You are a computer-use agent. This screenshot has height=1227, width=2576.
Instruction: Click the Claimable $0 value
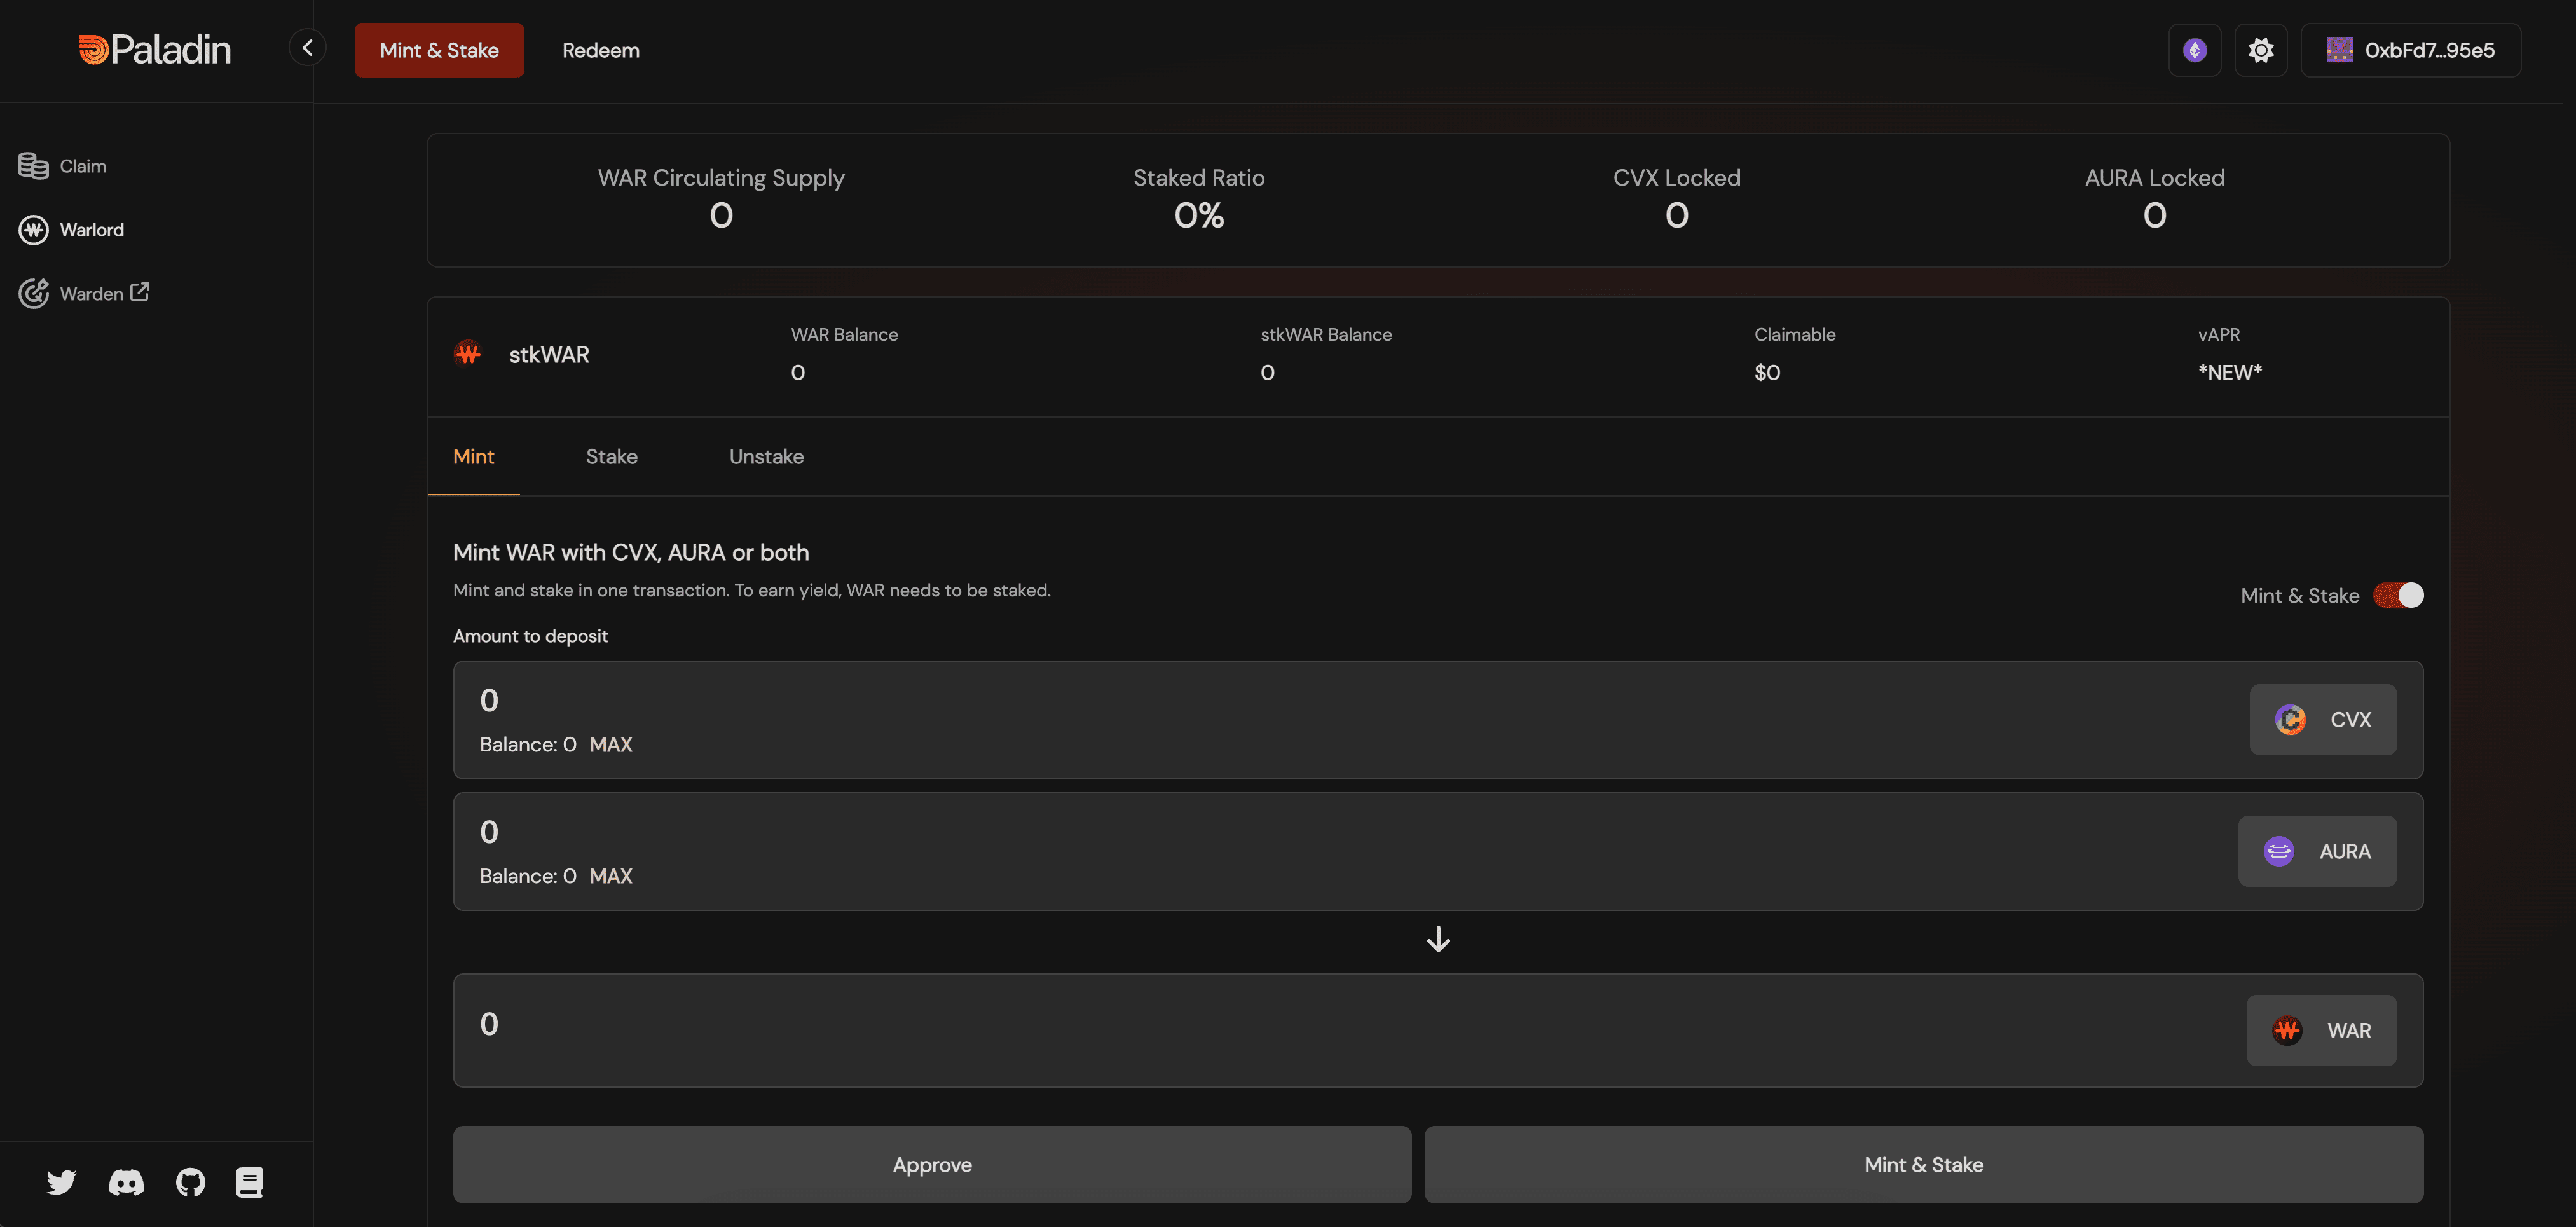coord(1767,372)
